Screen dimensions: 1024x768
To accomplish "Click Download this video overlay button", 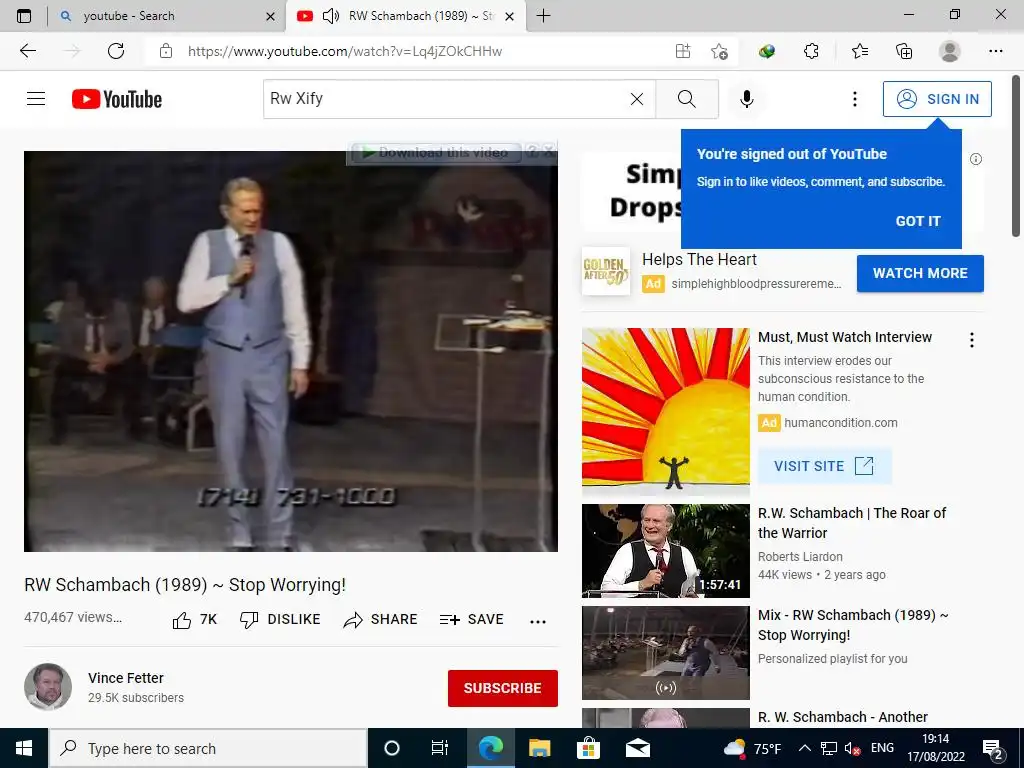I will tap(435, 152).
